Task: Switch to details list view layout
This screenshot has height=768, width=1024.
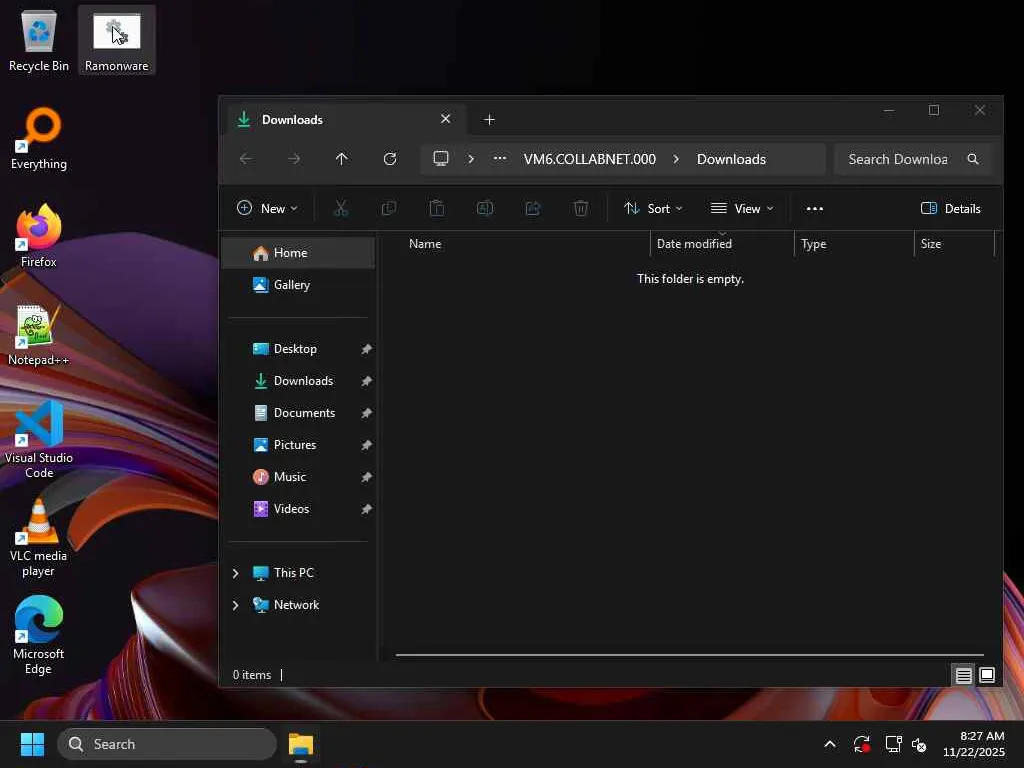Action: click(x=963, y=675)
